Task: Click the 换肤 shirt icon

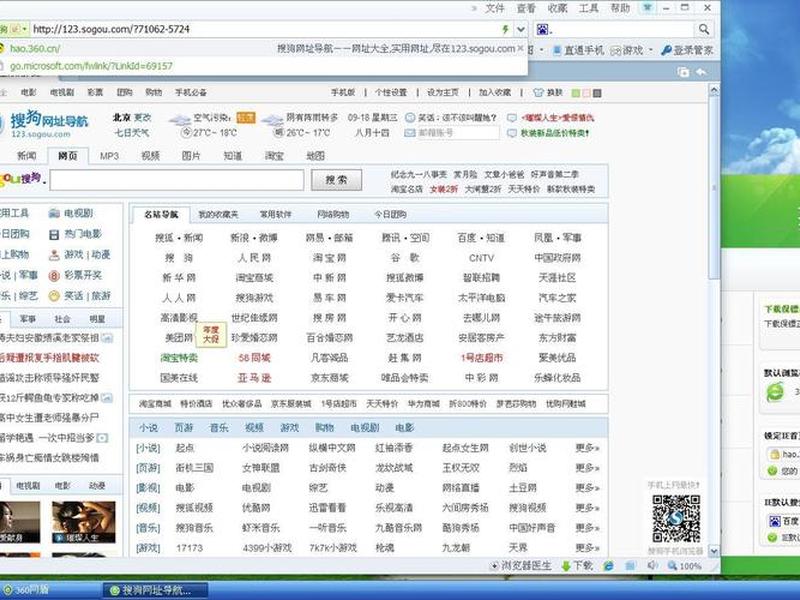Action: 538,92
